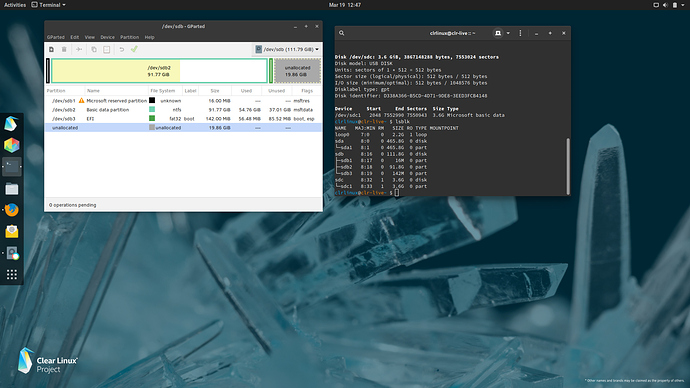
Task: Open the GParted menu
Action: tap(56, 37)
